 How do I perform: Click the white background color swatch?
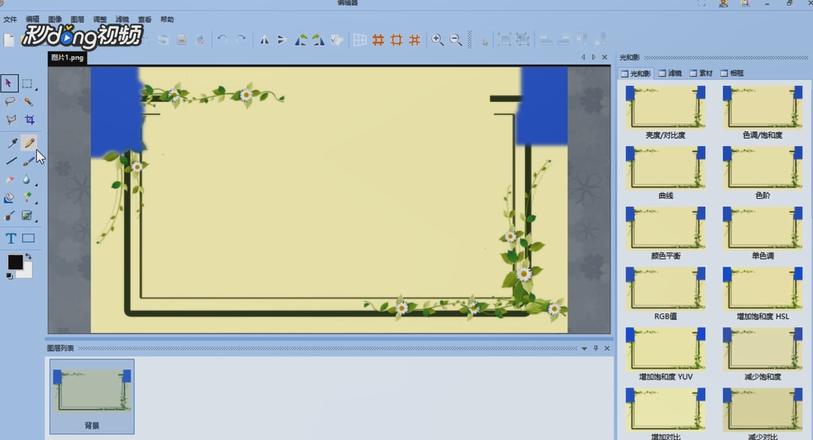[x=27, y=271]
